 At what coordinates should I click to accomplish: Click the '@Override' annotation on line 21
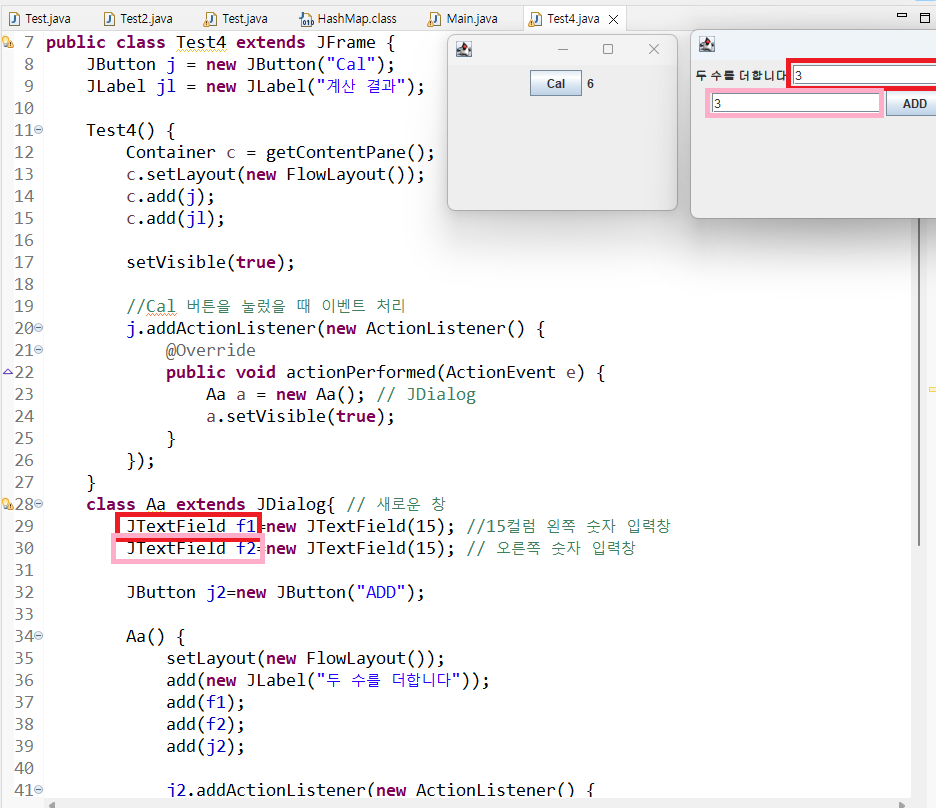click(211, 350)
